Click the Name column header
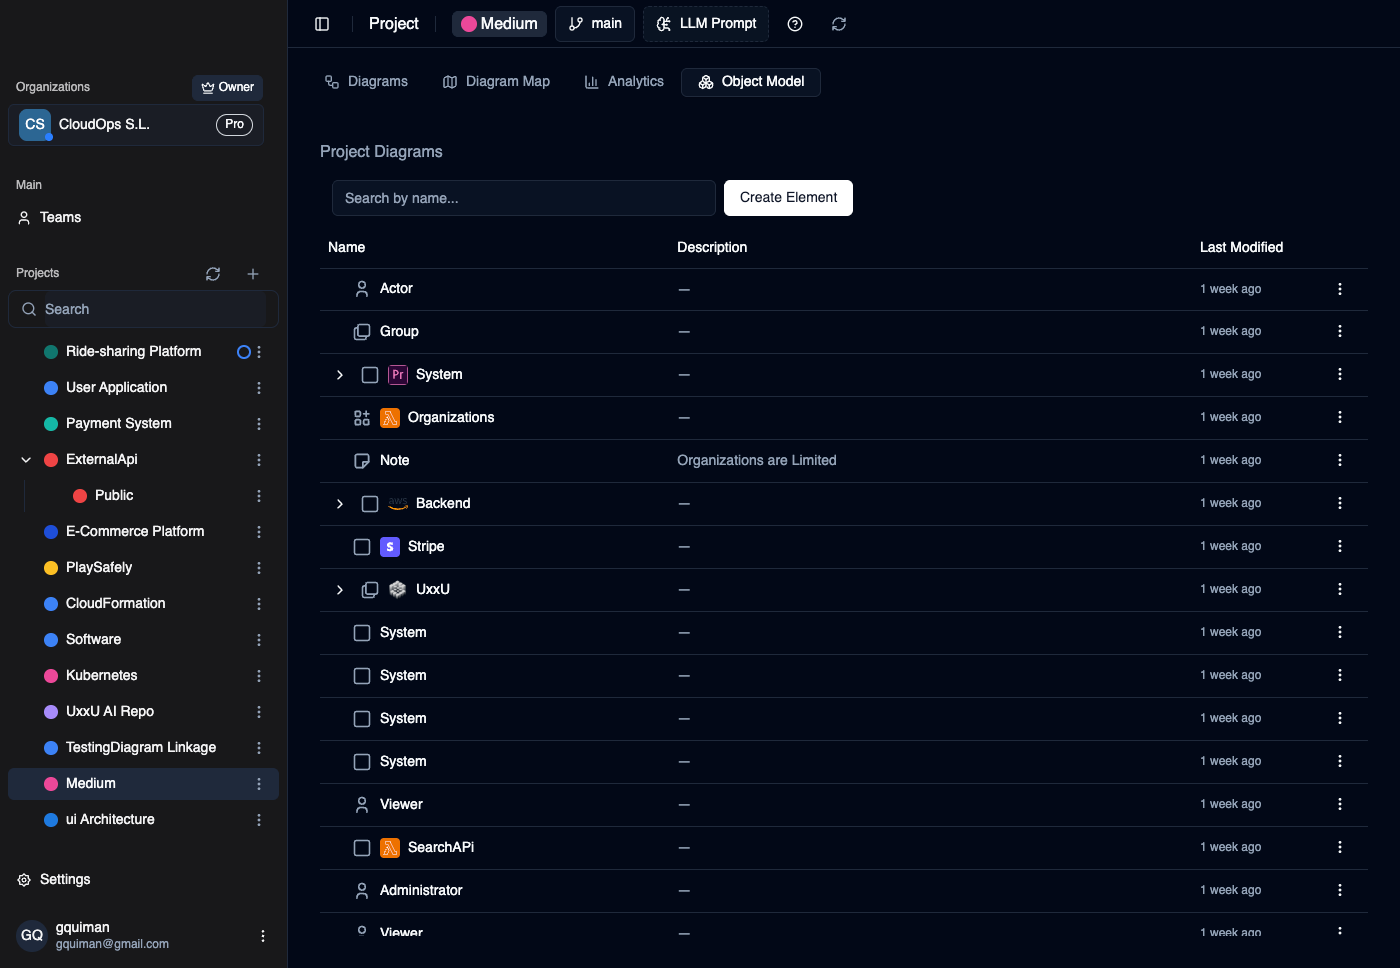Viewport: 1400px width, 968px height. click(x=347, y=248)
